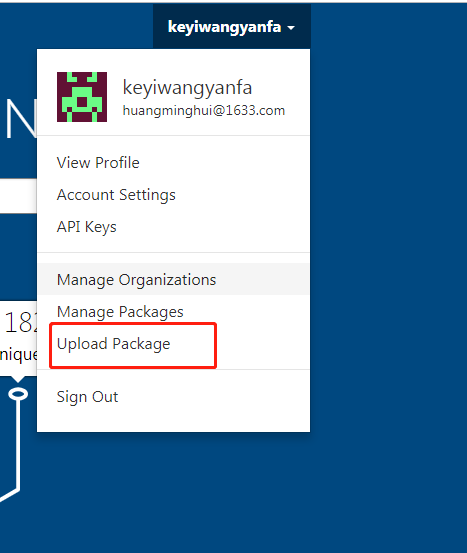Click the caret arrow beside keyiwangyanfa
The image size is (467, 553).
click(x=291, y=28)
